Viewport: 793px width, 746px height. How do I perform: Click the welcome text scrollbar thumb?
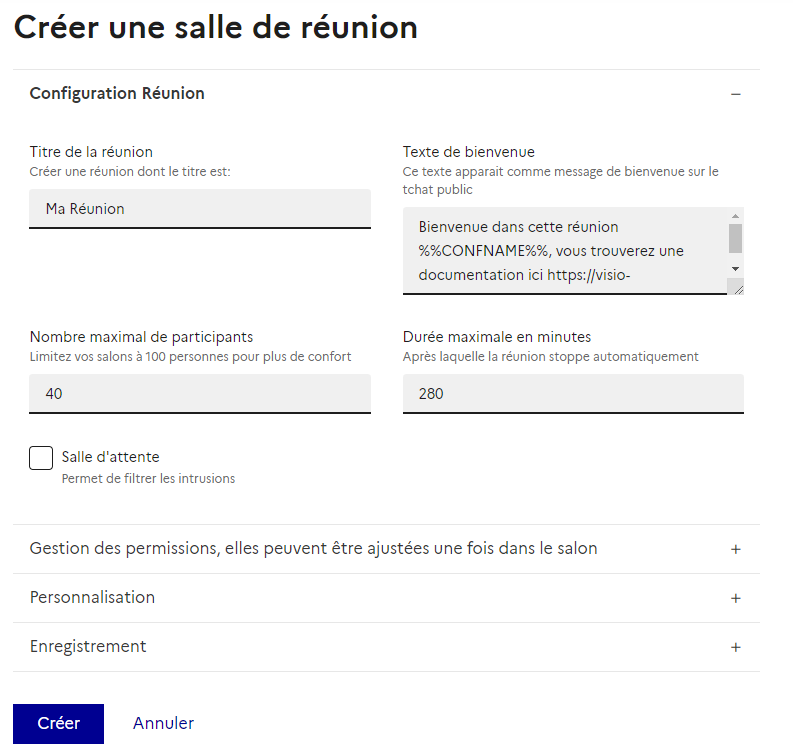[x=735, y=238]
